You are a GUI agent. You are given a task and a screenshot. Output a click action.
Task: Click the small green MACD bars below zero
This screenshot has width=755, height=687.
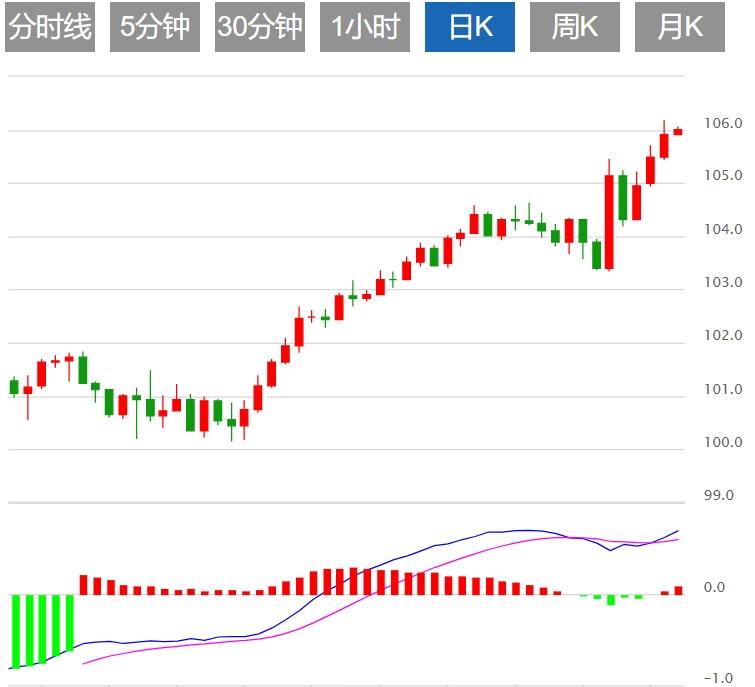click(x=611, y=600)
